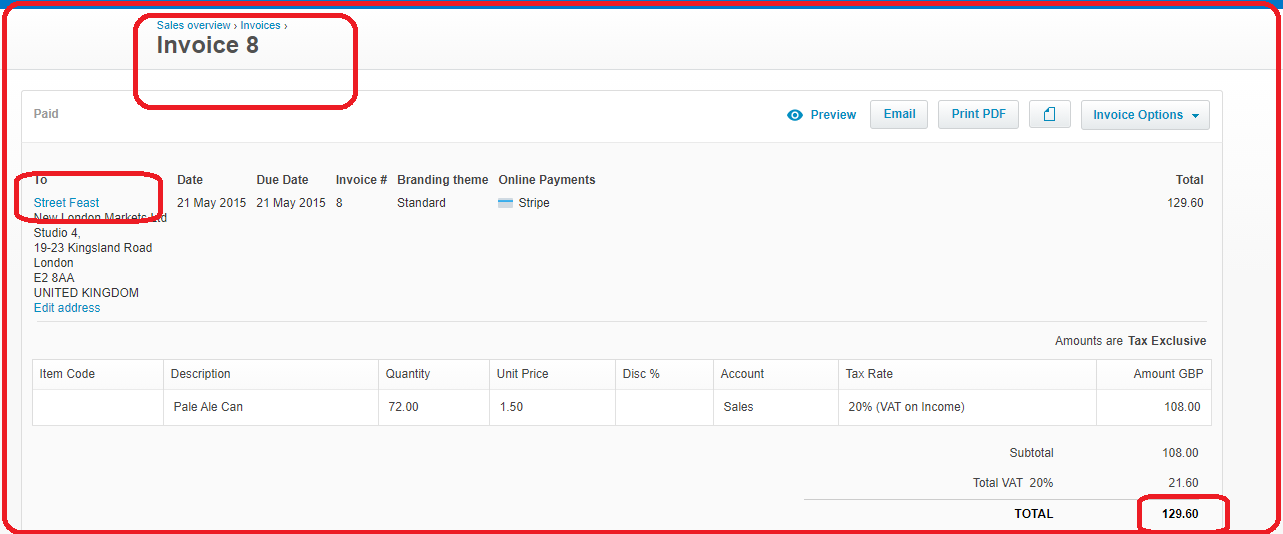Click the Item Code column header
Viewport: 1283px width, 534px height.
[x=98, y=374]
